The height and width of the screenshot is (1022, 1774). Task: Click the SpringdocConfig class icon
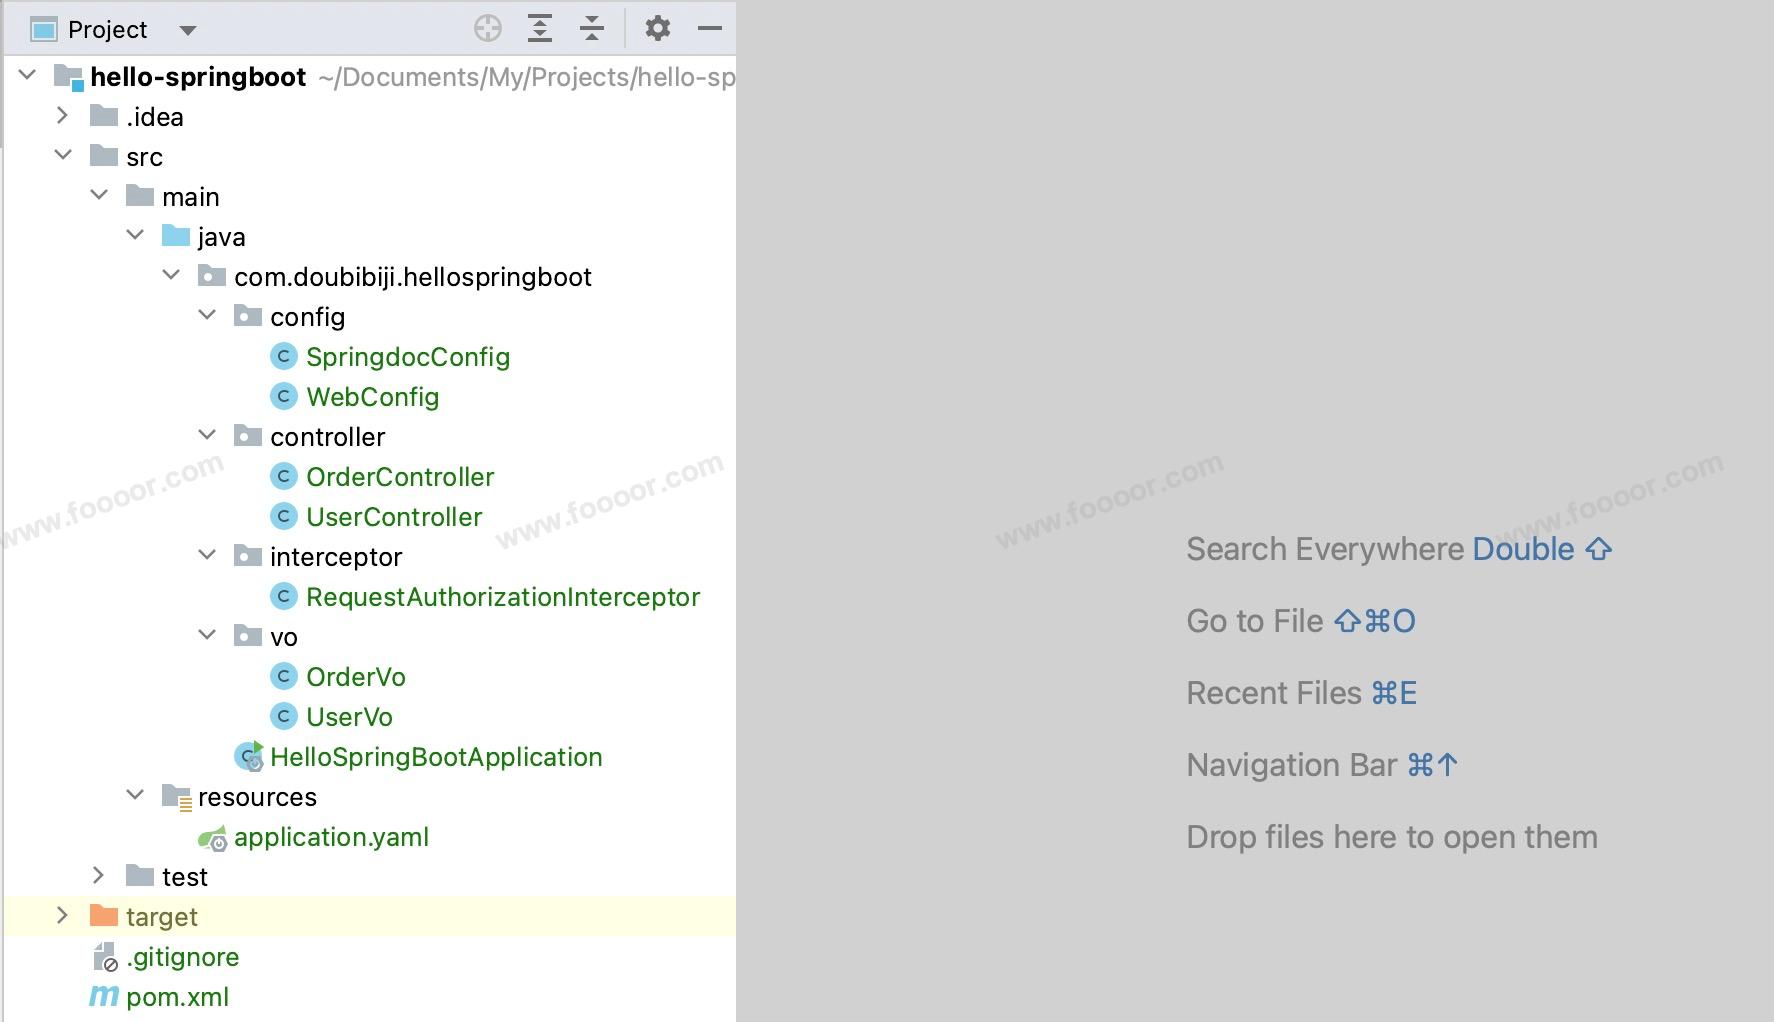click(284, 357)
